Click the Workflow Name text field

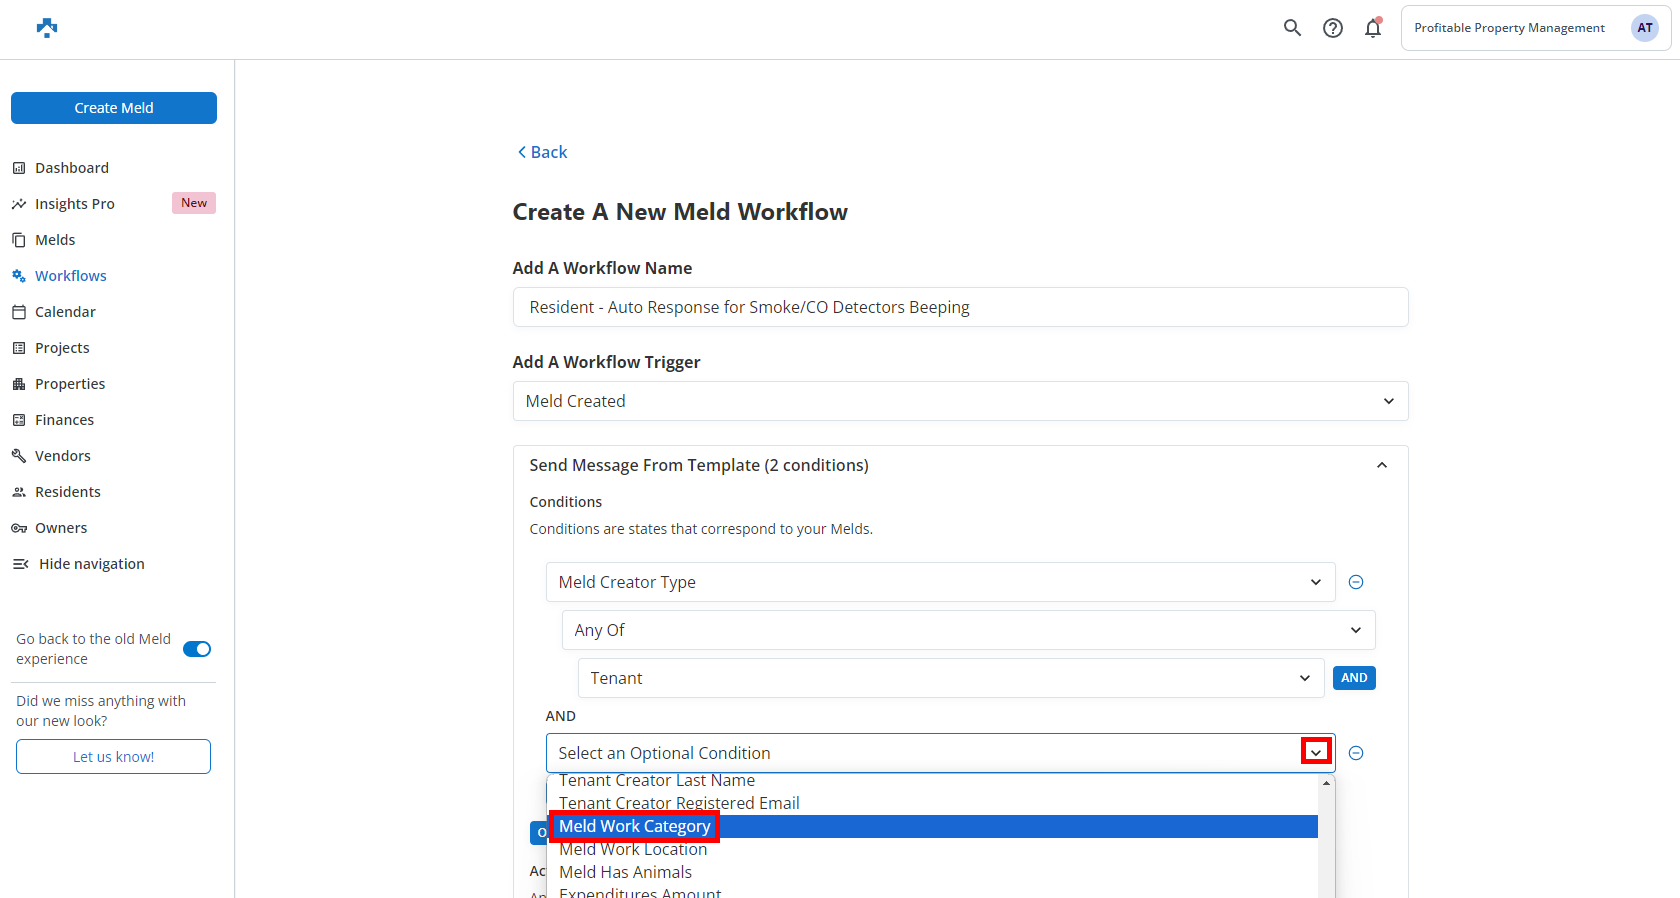click(960, 307)
